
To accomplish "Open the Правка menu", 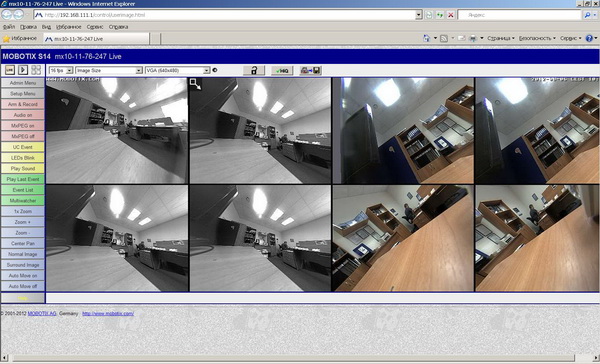I will tap(28, 27).
